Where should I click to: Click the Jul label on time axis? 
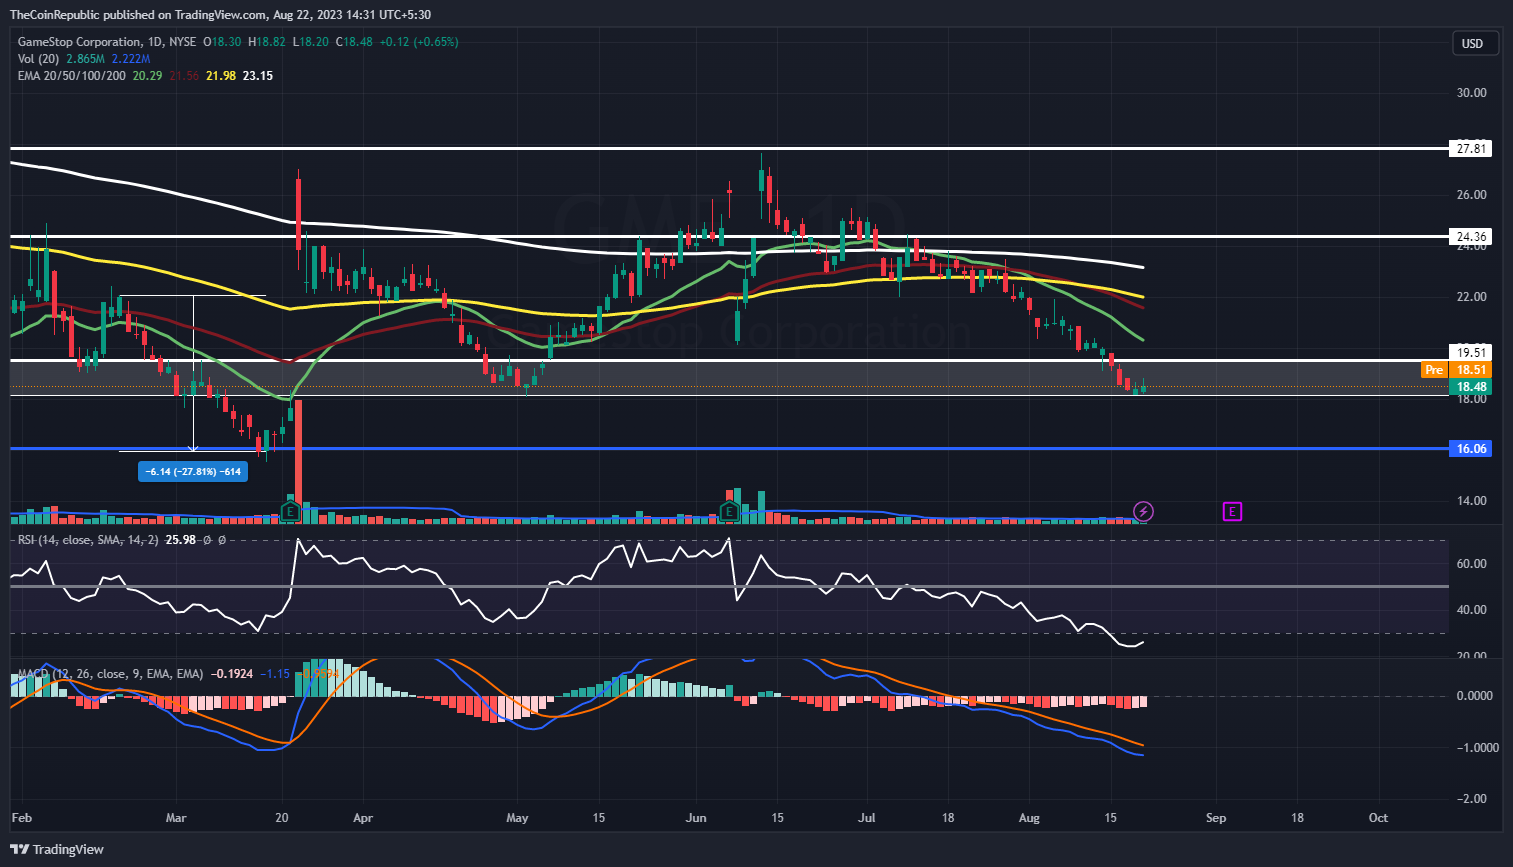(x=867, y=818)
